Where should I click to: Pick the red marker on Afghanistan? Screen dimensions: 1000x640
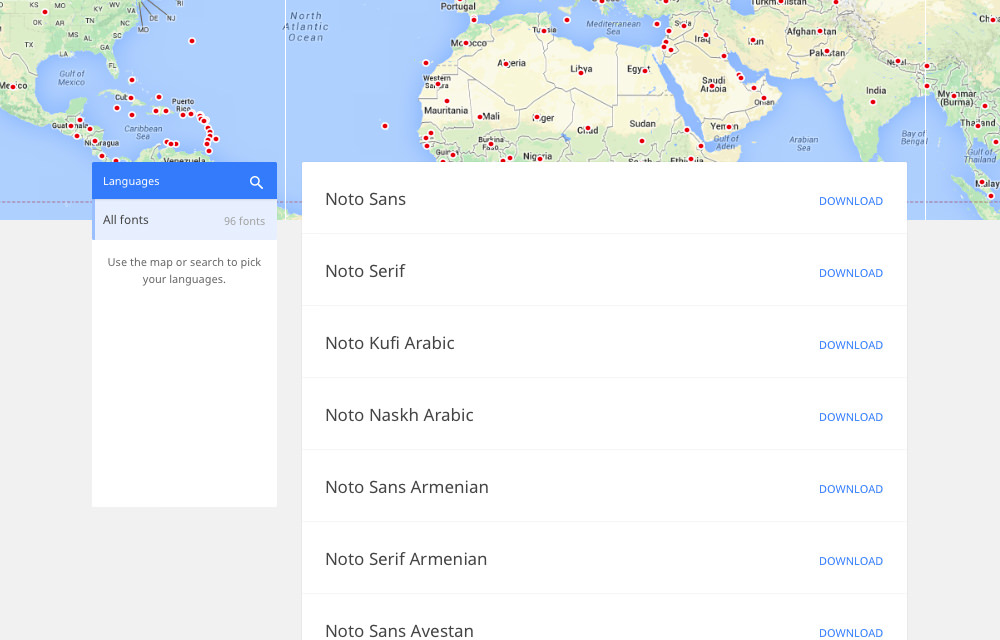tap(821, 30)
